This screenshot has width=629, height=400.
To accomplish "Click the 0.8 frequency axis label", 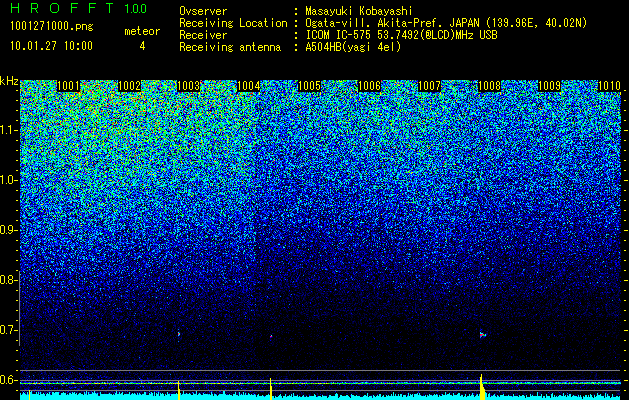I will click(x=7, y=280).
